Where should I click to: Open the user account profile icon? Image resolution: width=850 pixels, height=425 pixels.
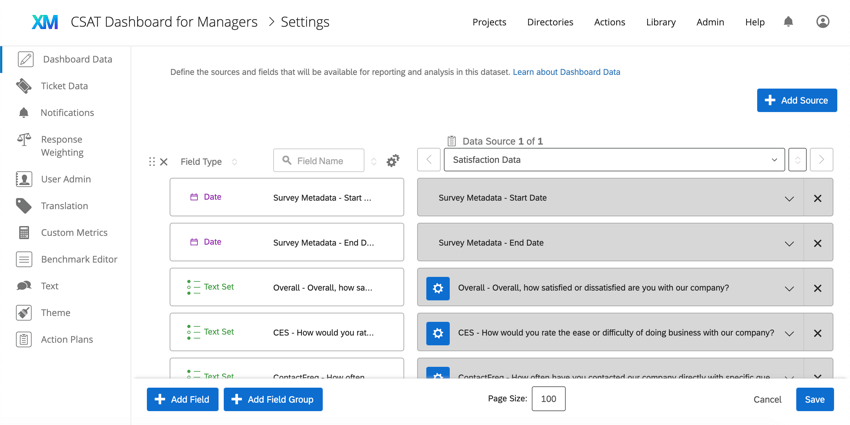coord(822,22)
